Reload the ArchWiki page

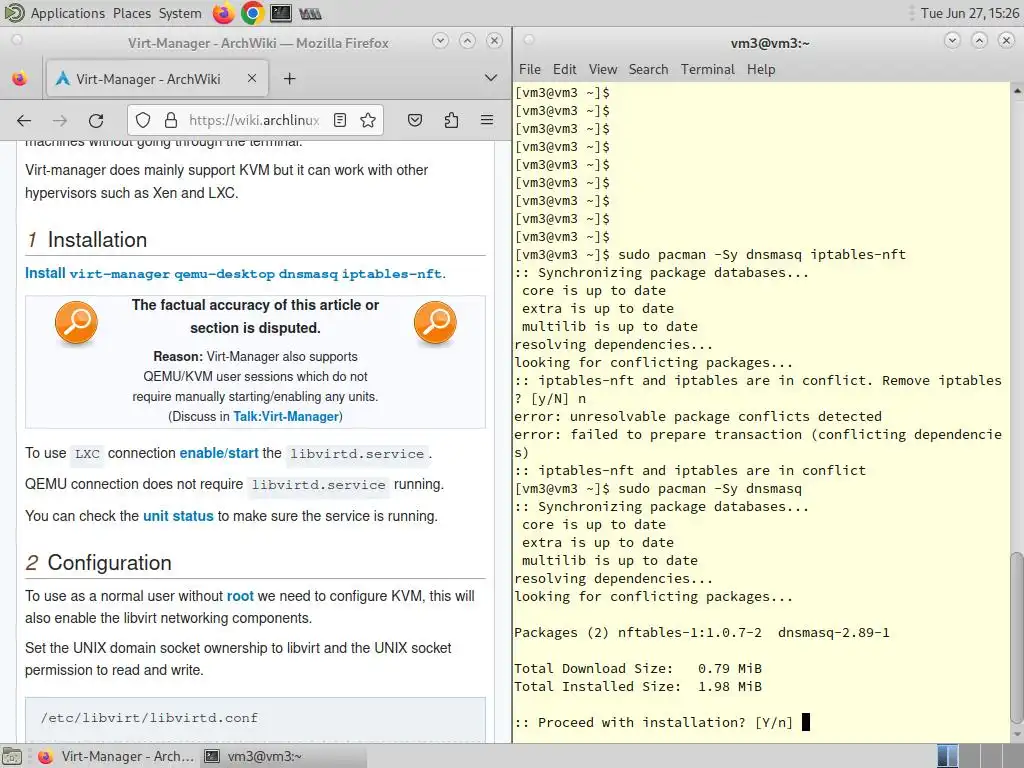coord(96,120)
